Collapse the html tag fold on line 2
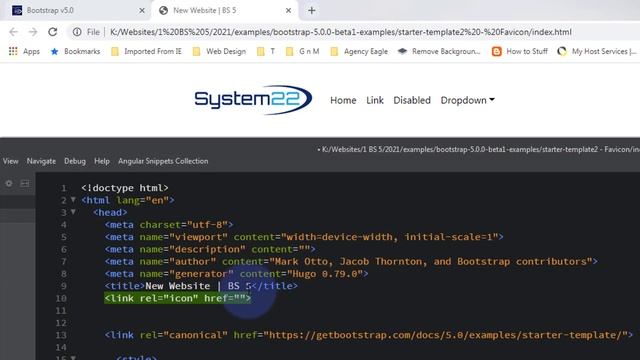The width and height of the screenshot is (640, 360). click(x=73, y=200)
